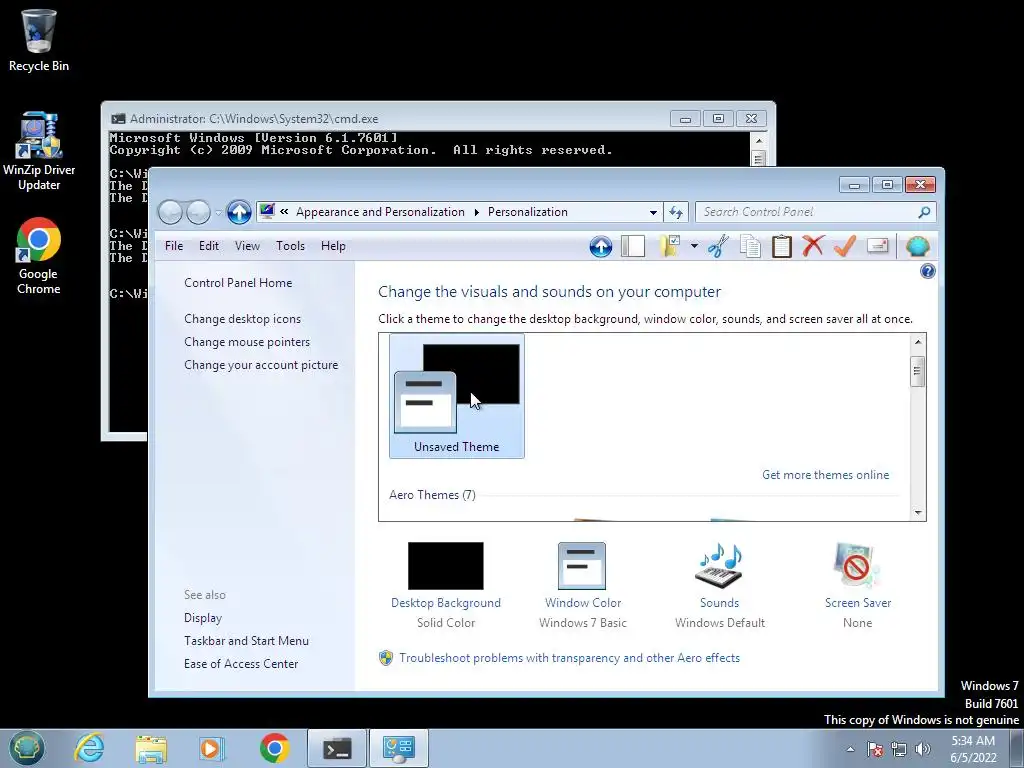Click the folder options icon with checkmark

(670, 246)
